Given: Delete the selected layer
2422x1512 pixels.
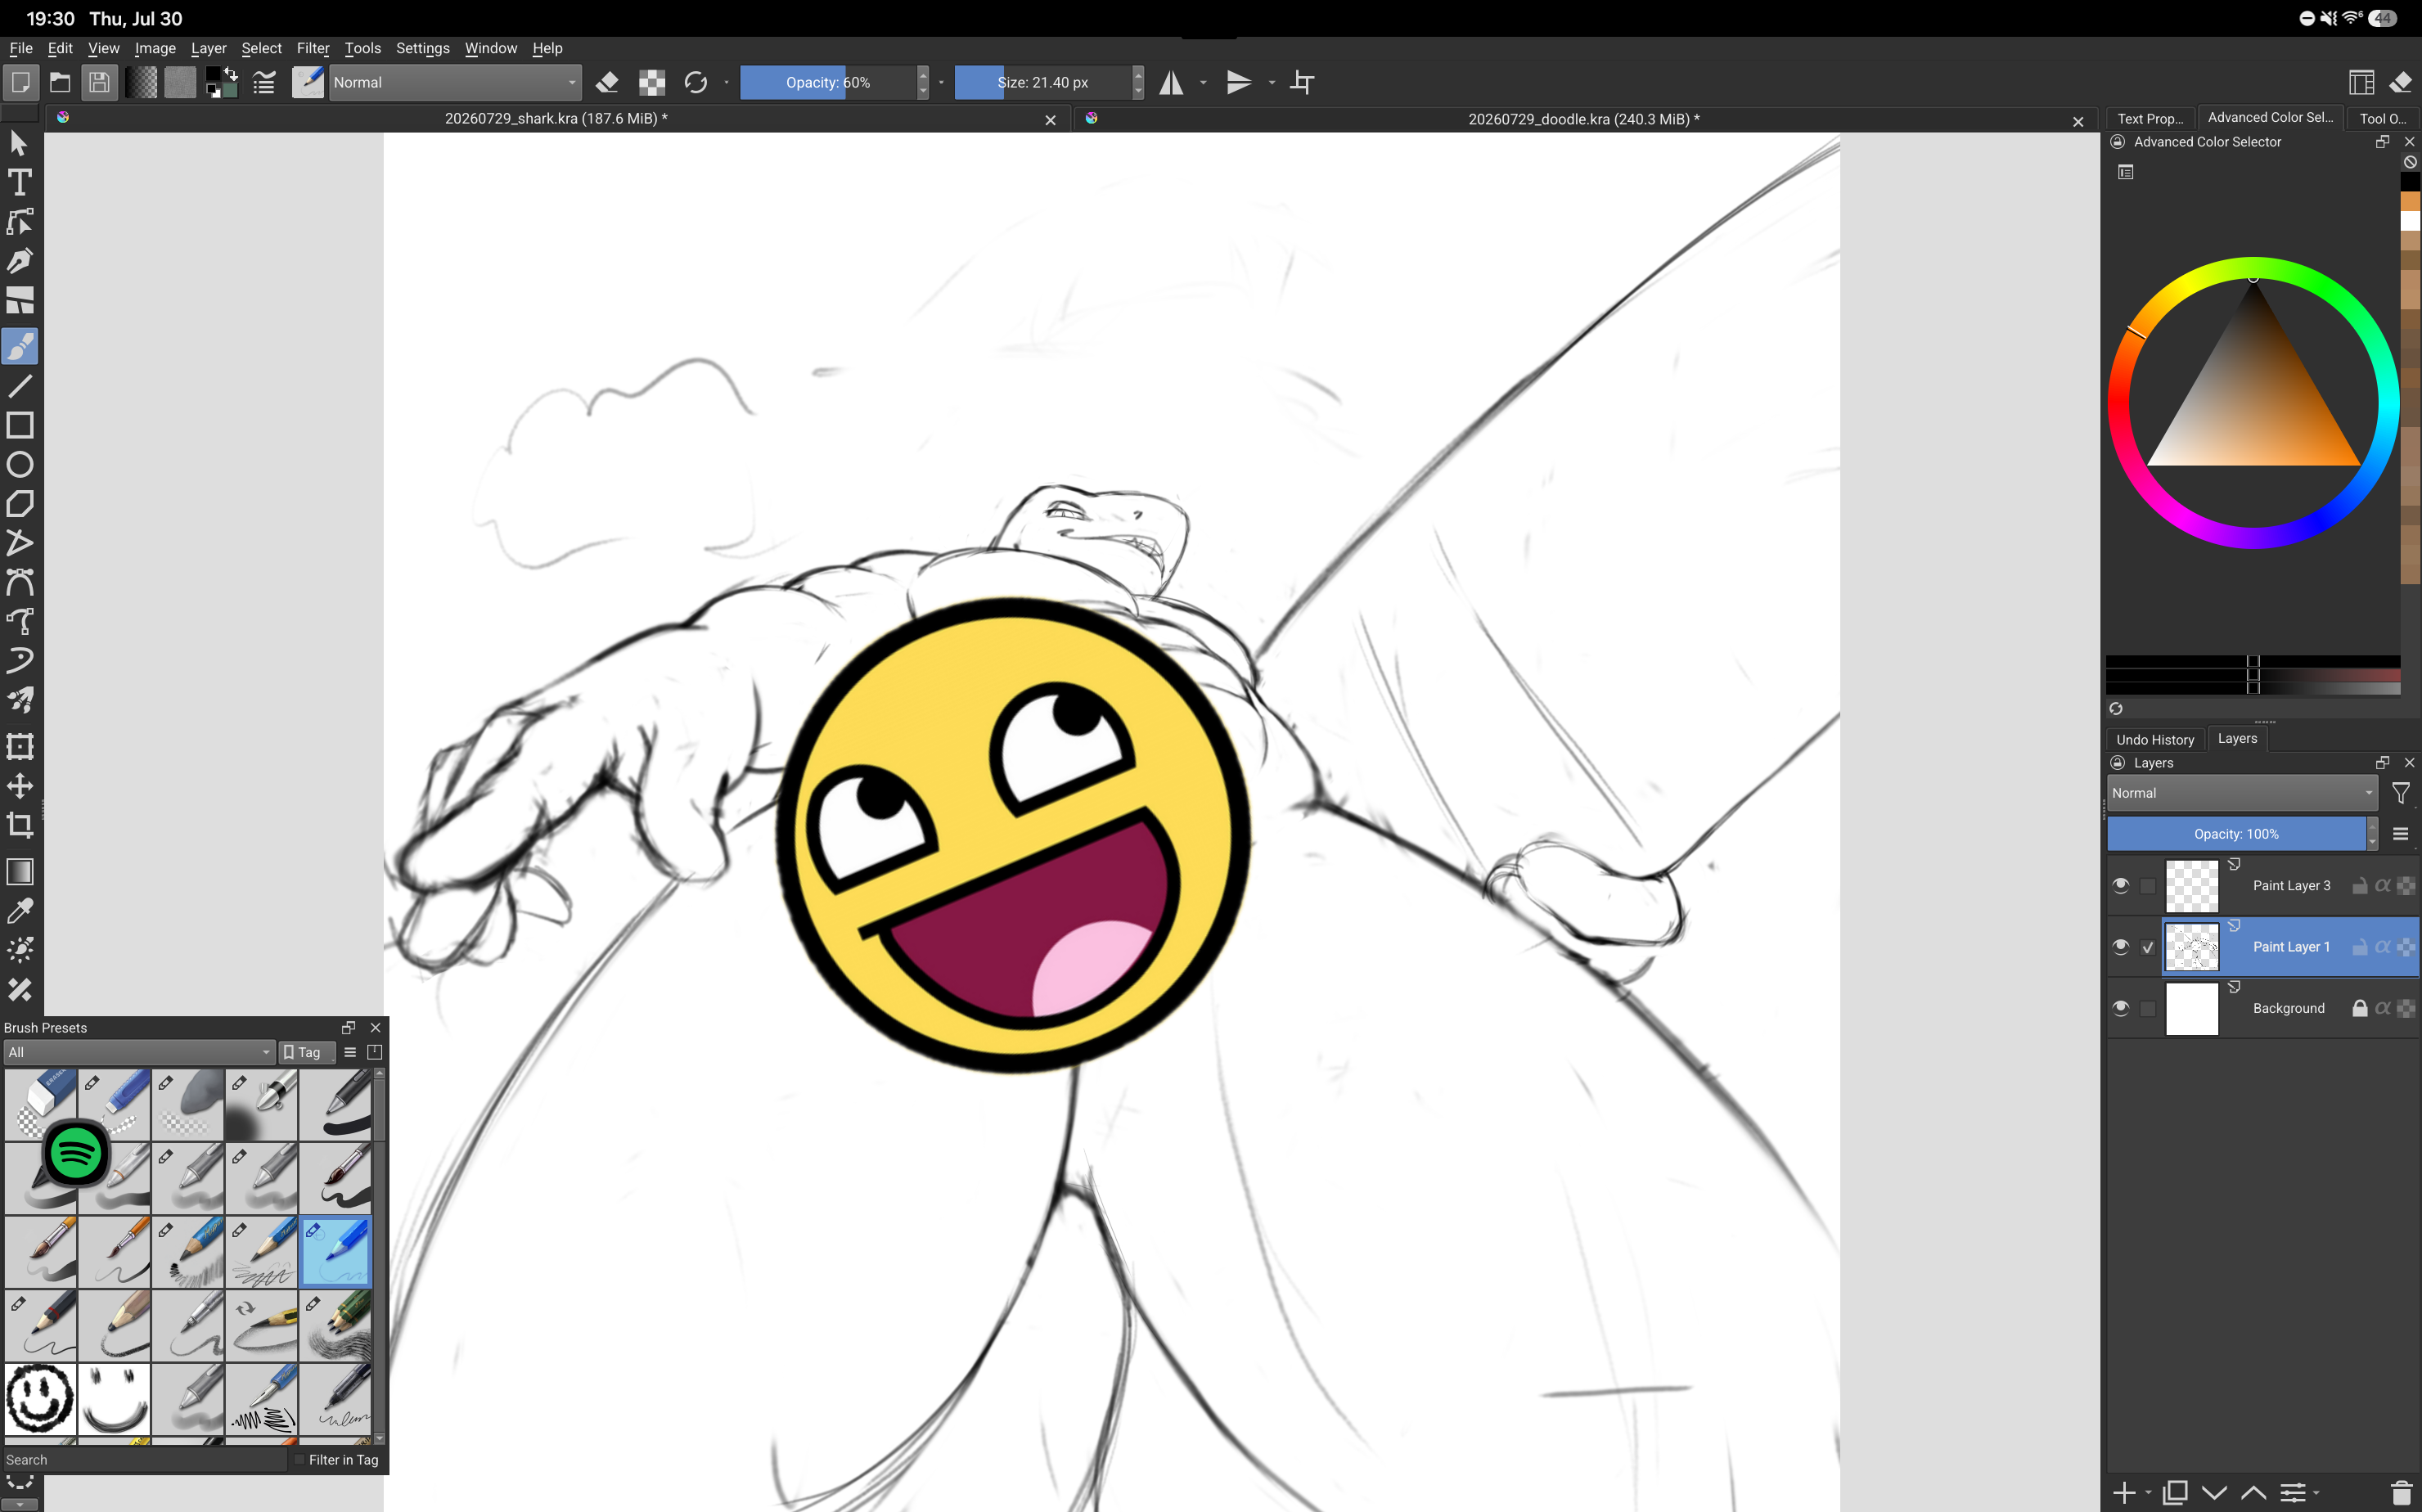Looking at the screenshot, I should click(2401, 1493).
